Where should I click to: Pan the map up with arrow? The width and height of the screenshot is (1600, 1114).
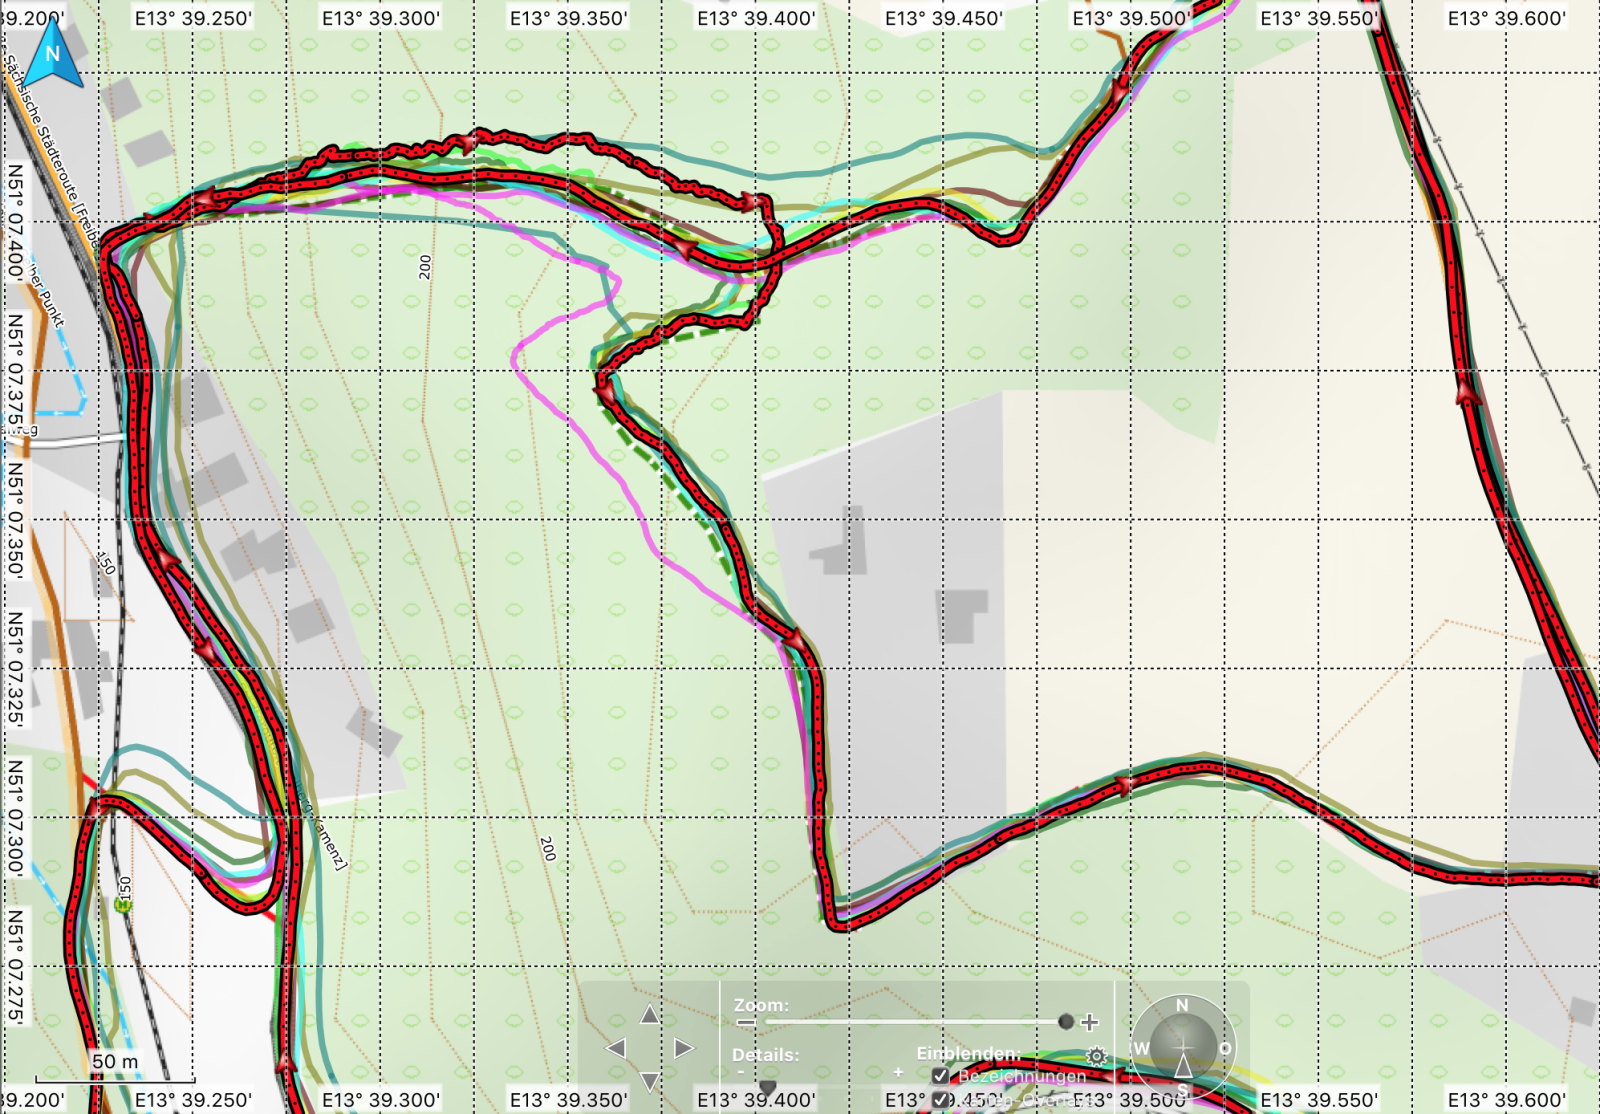pos(649,1015)
